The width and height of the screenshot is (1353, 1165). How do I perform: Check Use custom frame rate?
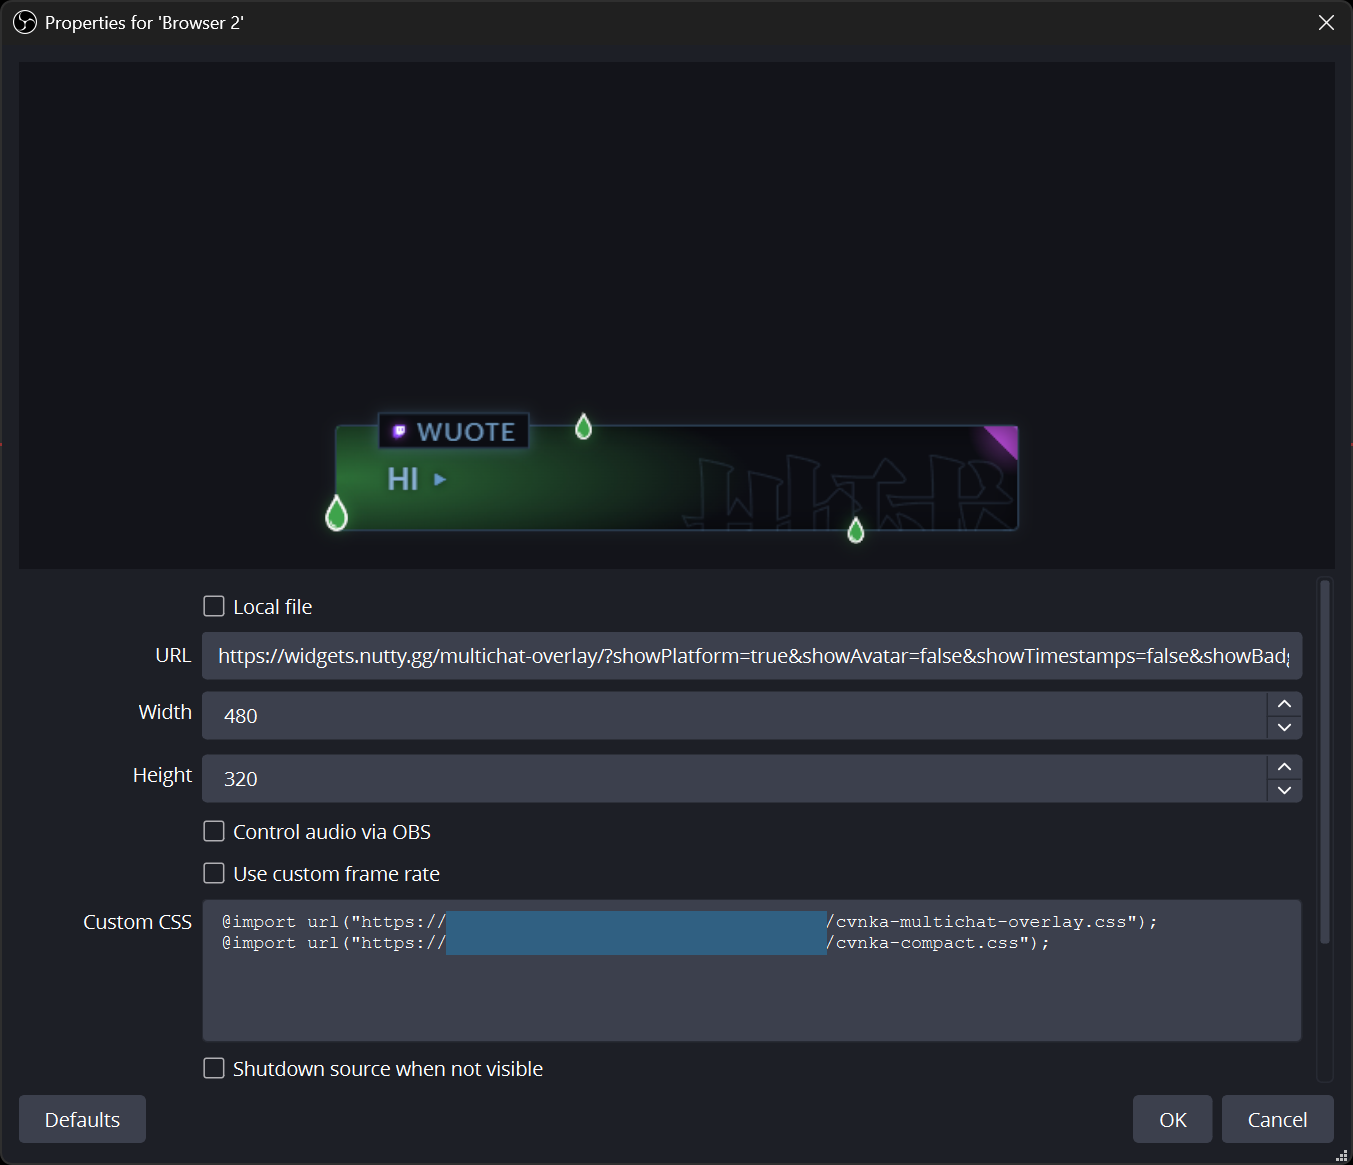[x=214, y=873]
